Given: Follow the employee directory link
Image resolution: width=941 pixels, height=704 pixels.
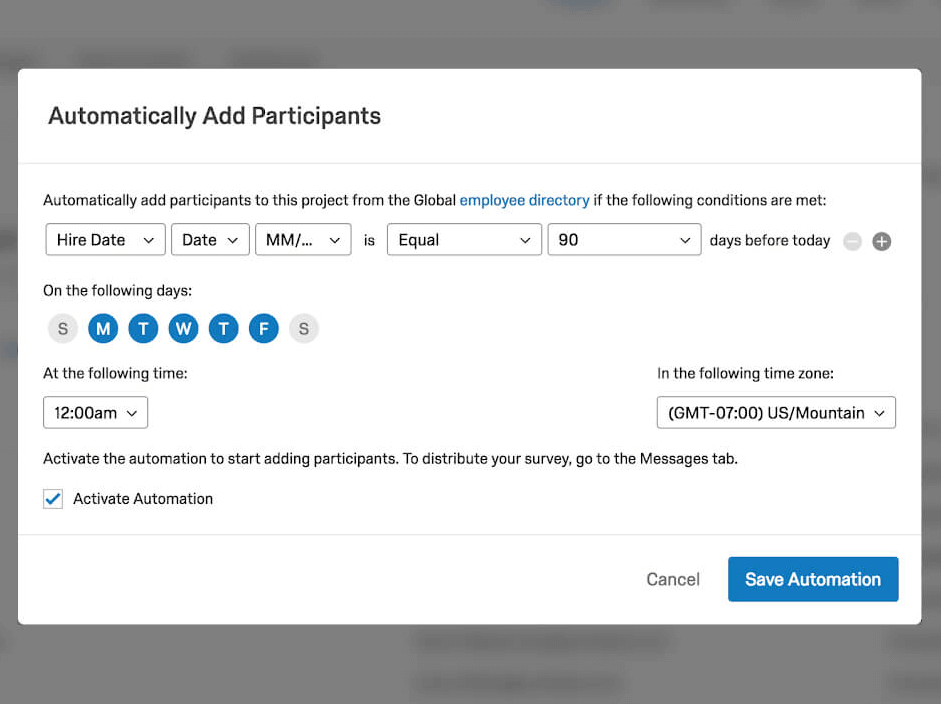Looking at the screenshot, I should [x=525, y=200].
